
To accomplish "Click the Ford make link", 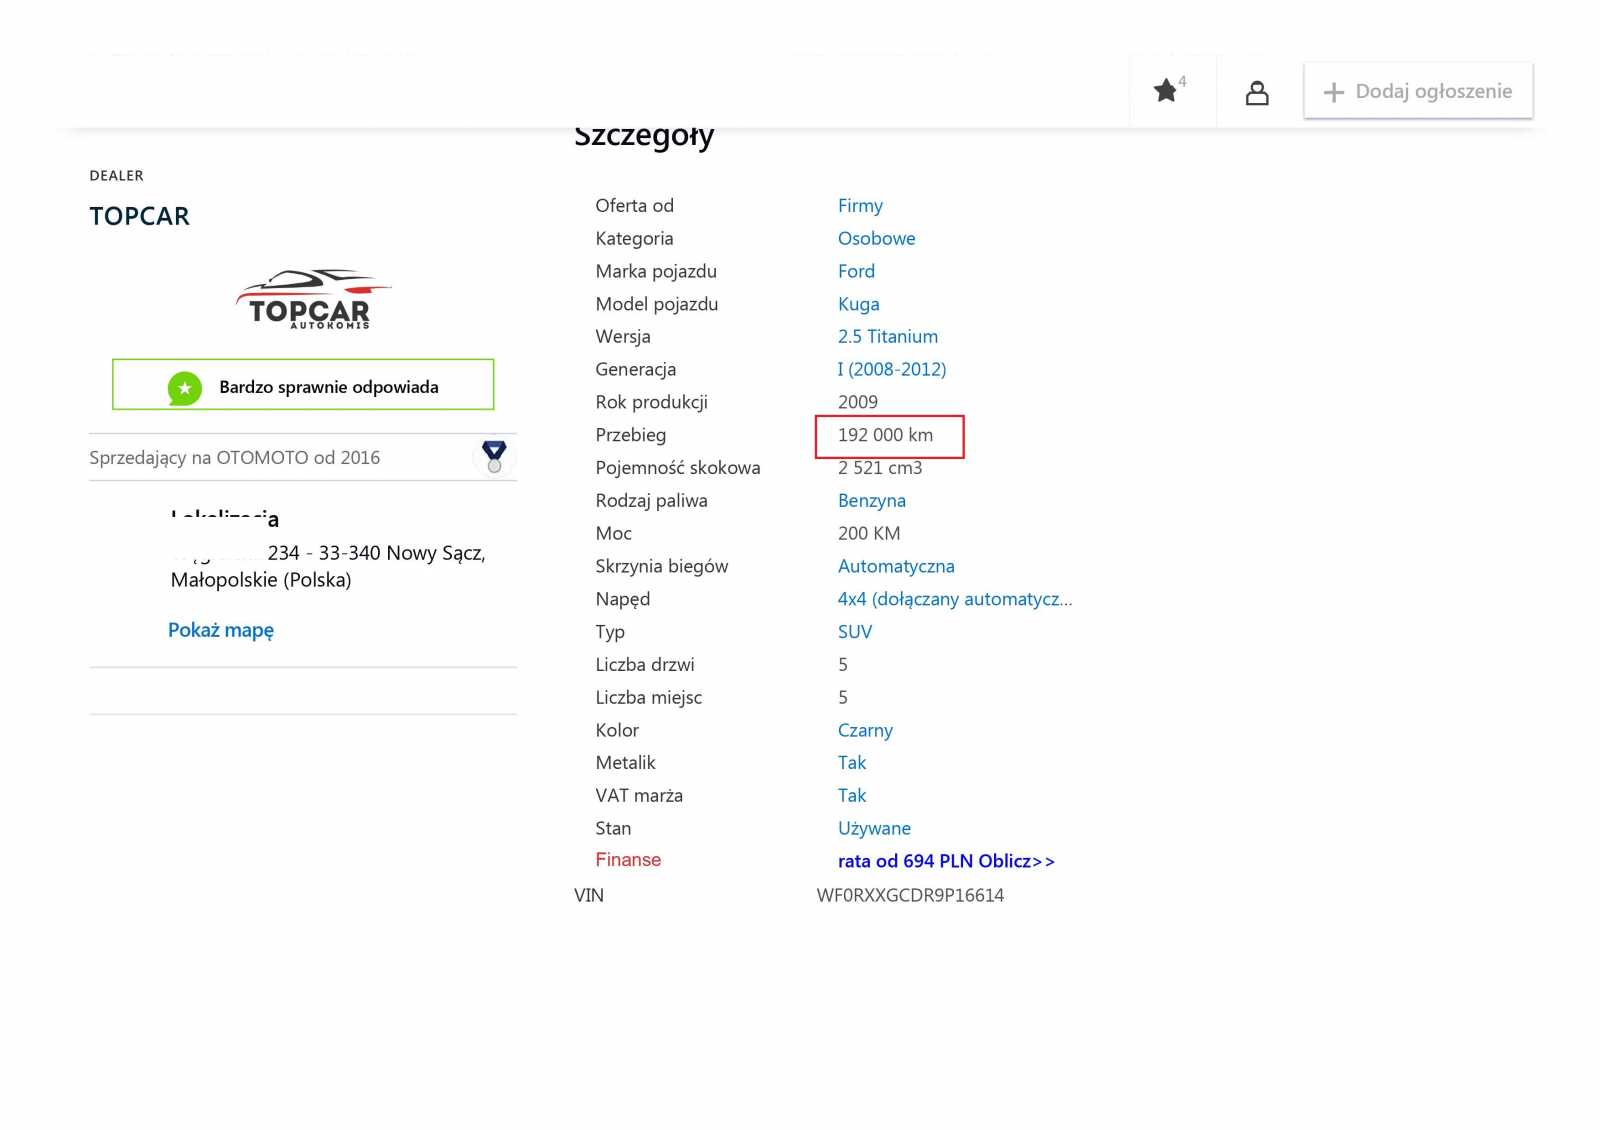I will point(856,272).
